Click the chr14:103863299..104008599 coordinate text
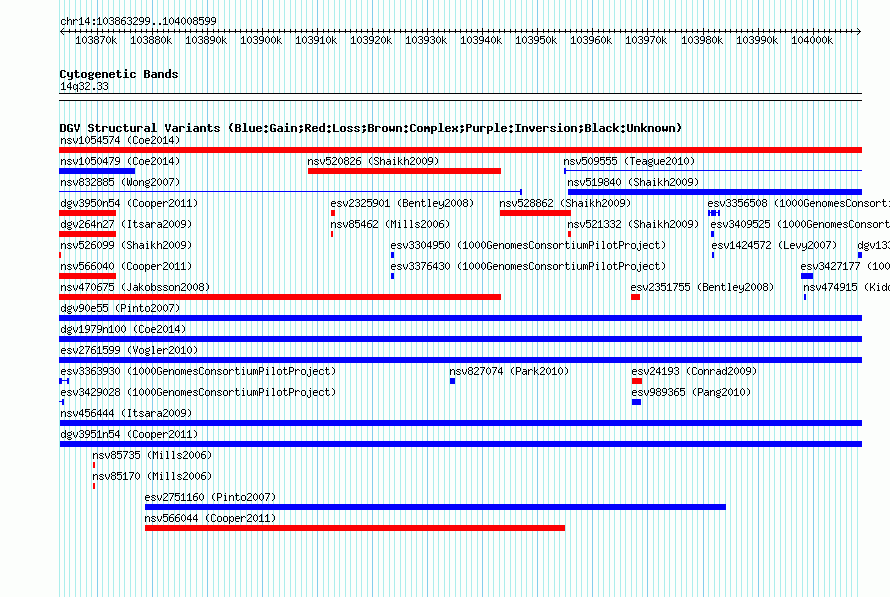 click(x=138, y=21)
